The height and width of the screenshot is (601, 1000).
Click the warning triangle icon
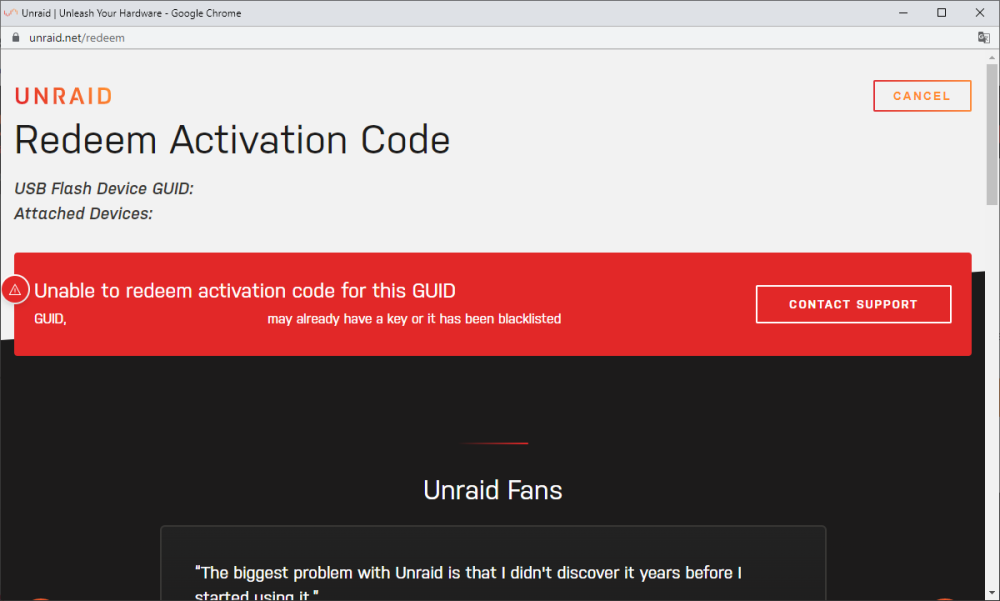click(15, 290)
